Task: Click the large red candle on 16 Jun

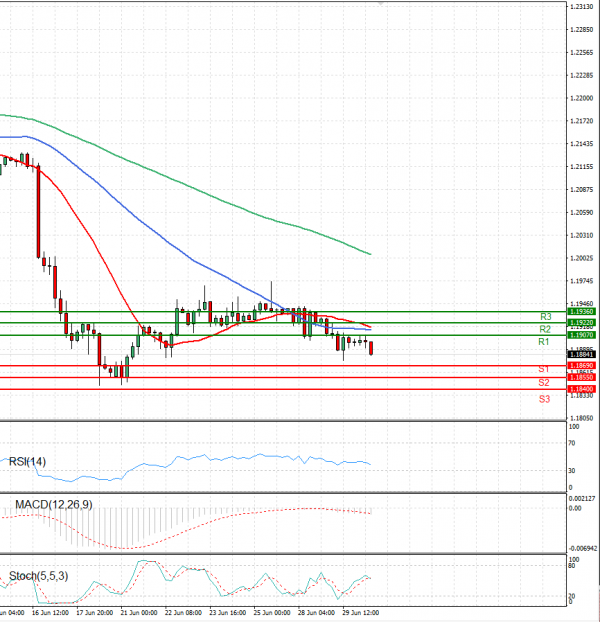Action: [x=38, y=212]
